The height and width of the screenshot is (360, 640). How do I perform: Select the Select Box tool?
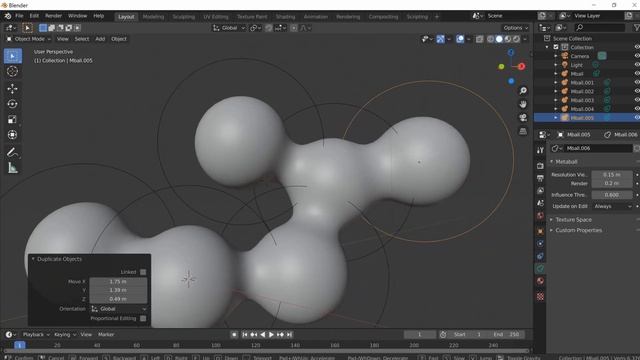click(x=13, y=56)
